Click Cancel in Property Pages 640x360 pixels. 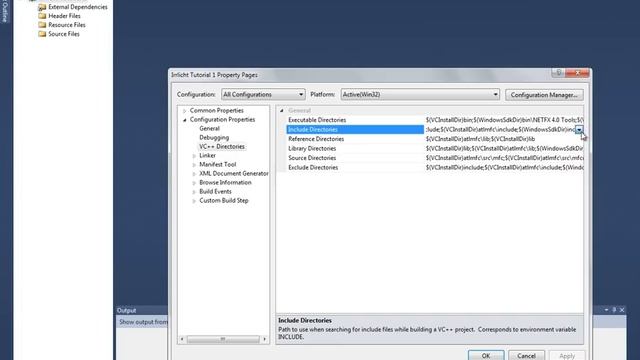point(526,356)
